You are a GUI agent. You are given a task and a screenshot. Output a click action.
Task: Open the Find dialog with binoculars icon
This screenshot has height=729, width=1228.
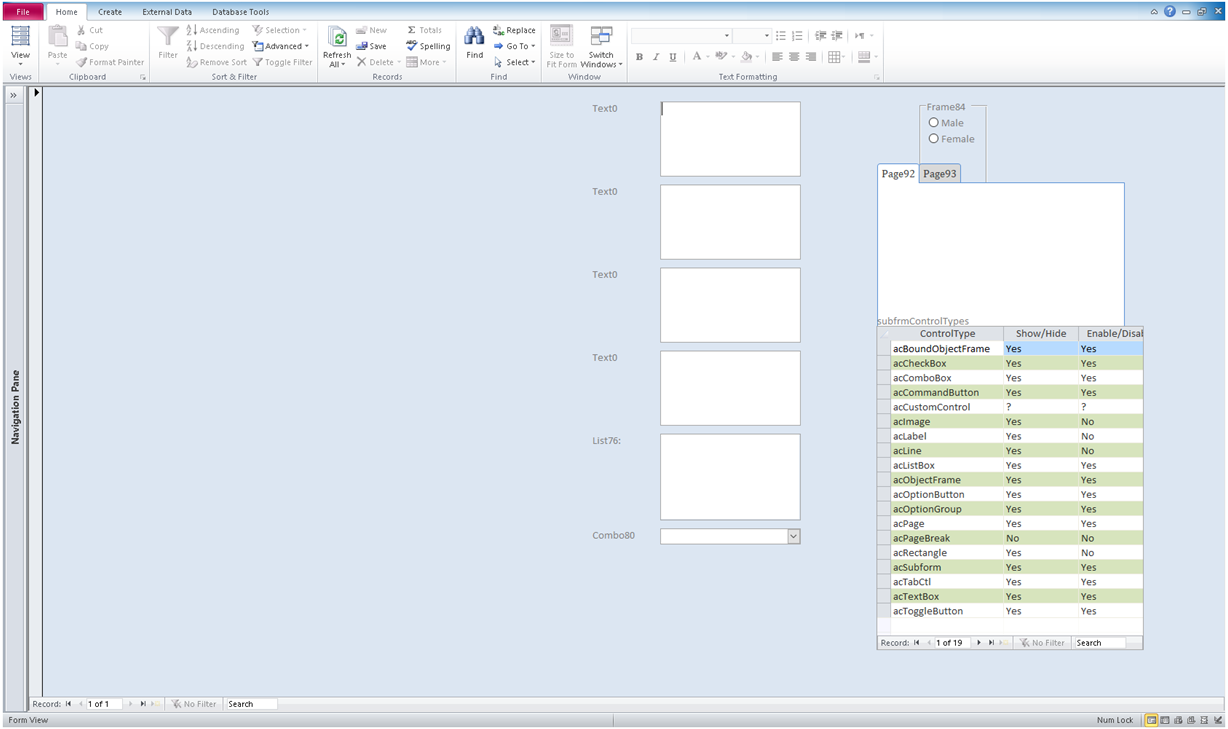(x=474, y=42)
